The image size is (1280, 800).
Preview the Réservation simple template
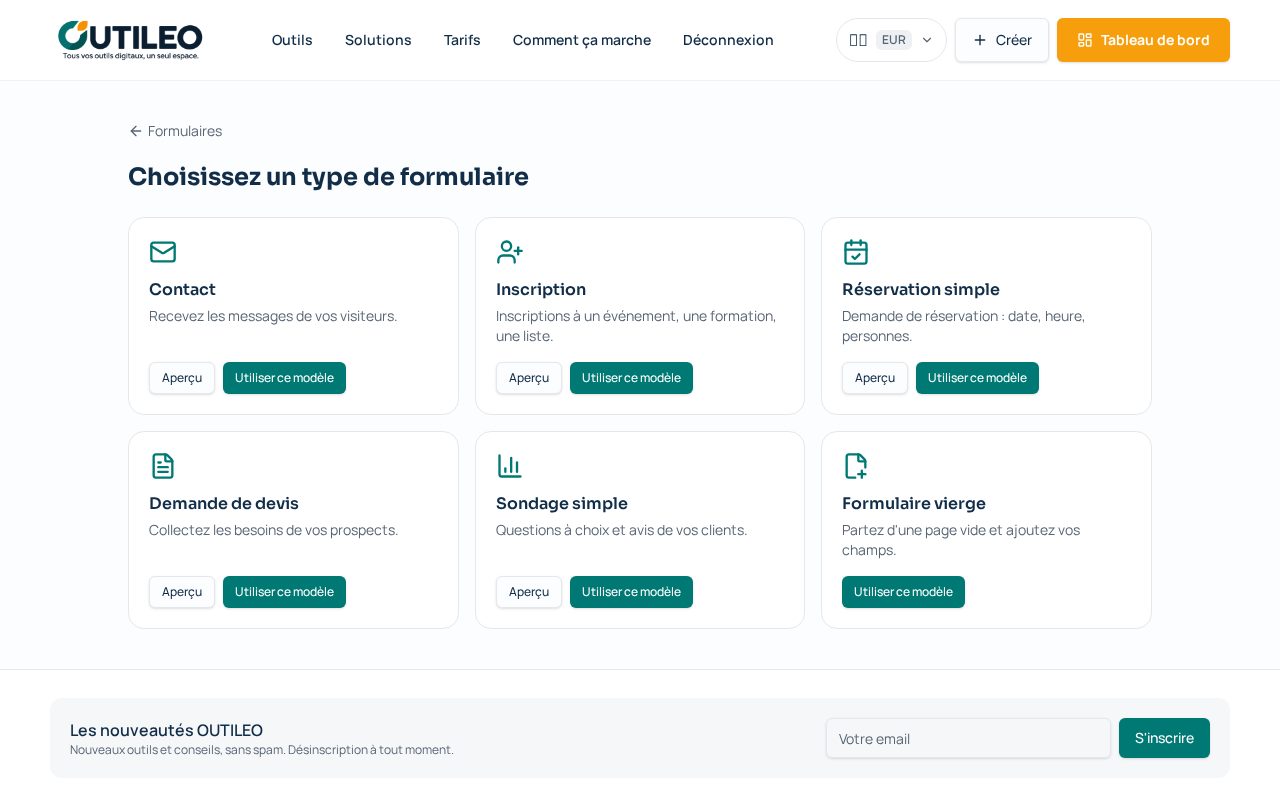[x=875, y=378]
